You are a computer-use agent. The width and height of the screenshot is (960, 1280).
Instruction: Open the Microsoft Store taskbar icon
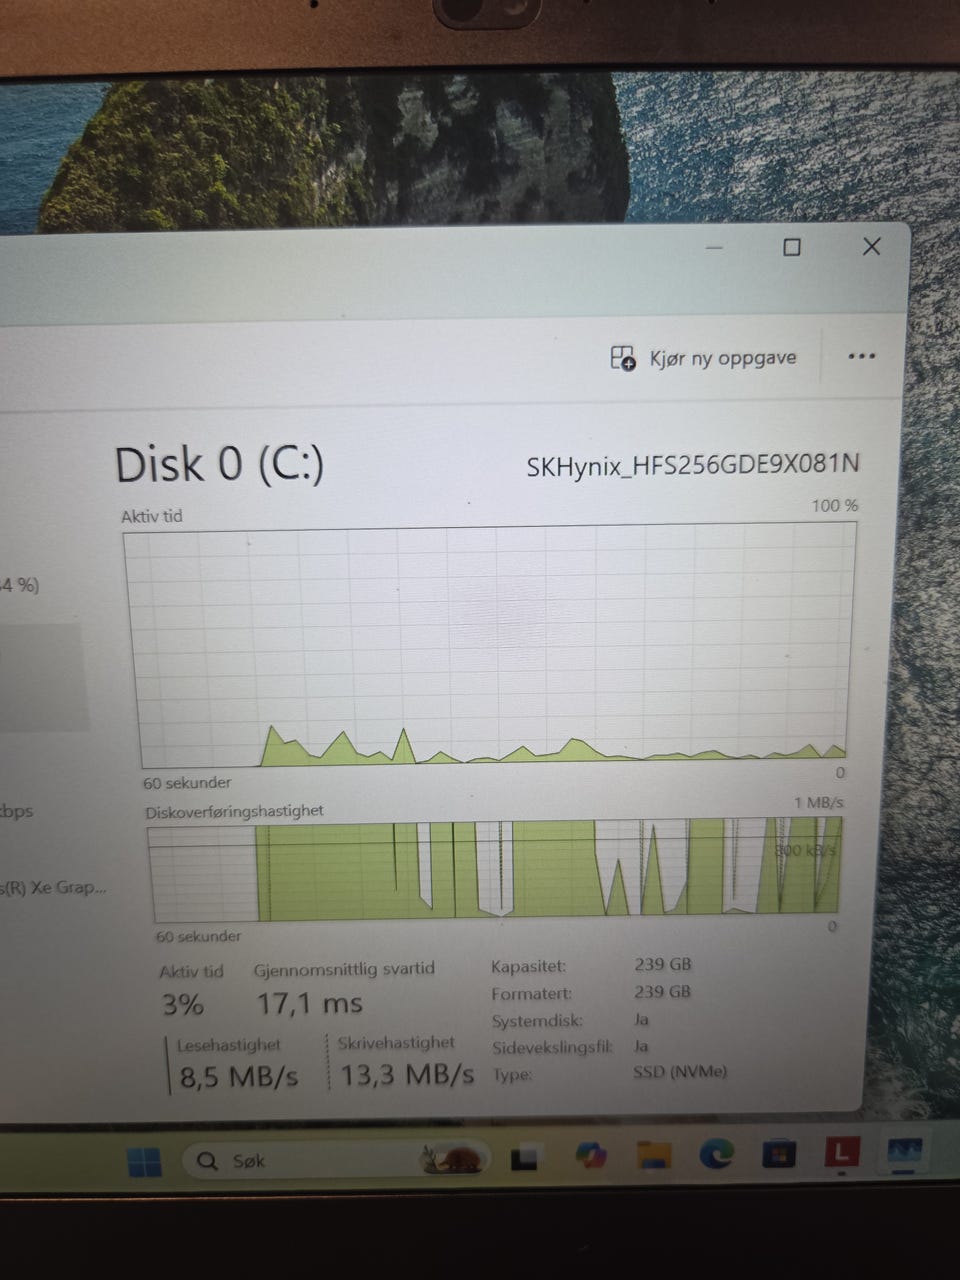click(x=780, y=1154)
